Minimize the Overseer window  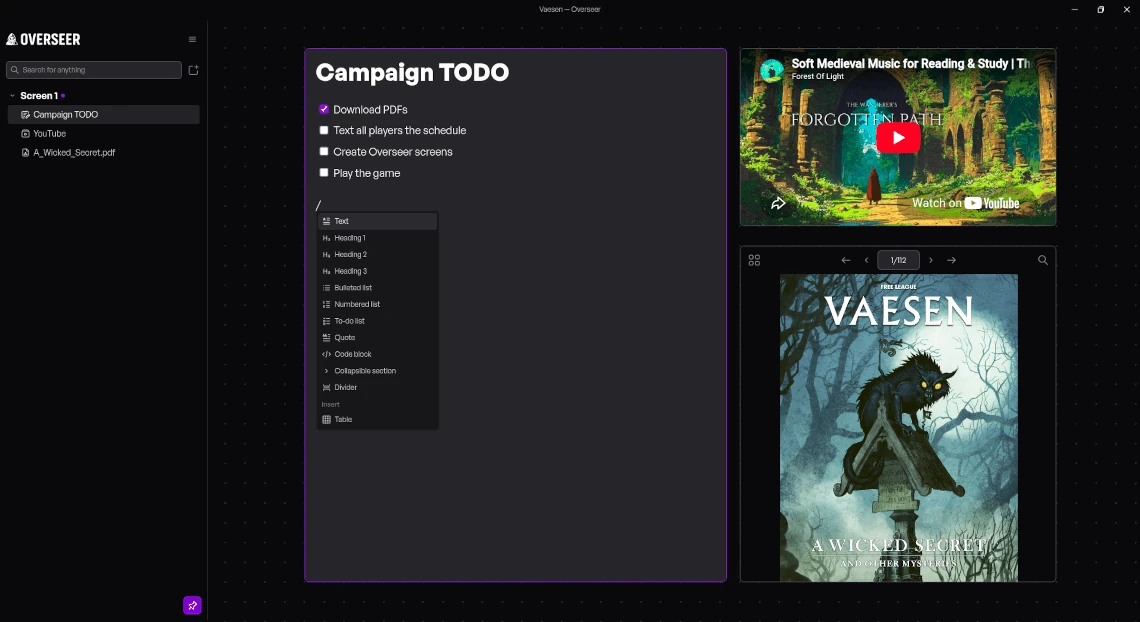(x=1075, y=9)
